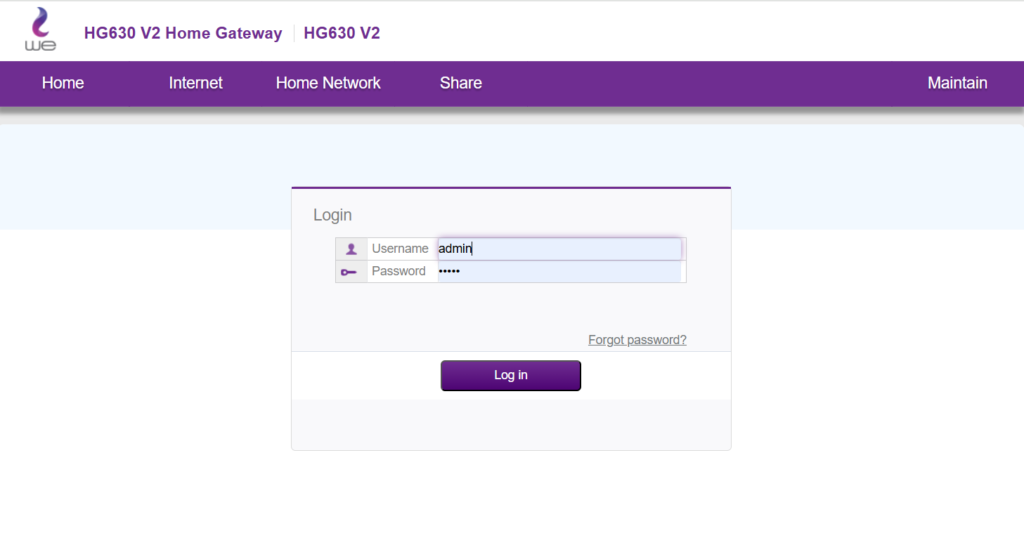Screen dimensions: 1024x559
Task: Click the HG630 V2 Home Gateway title
Action: 183,33
